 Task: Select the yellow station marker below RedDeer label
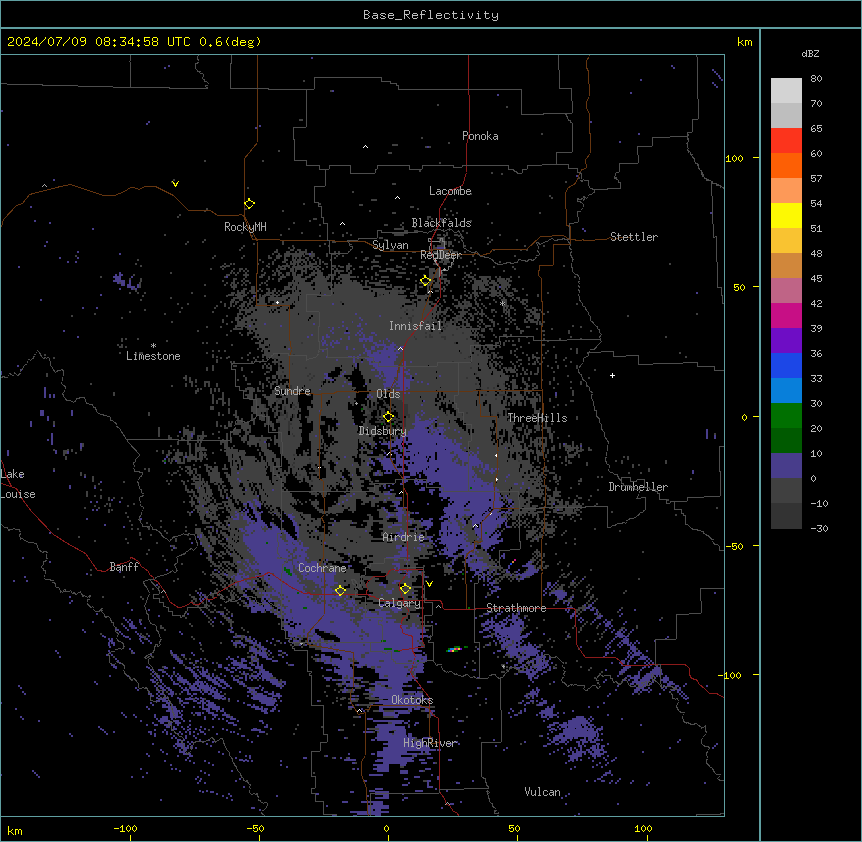click(426, 281)
